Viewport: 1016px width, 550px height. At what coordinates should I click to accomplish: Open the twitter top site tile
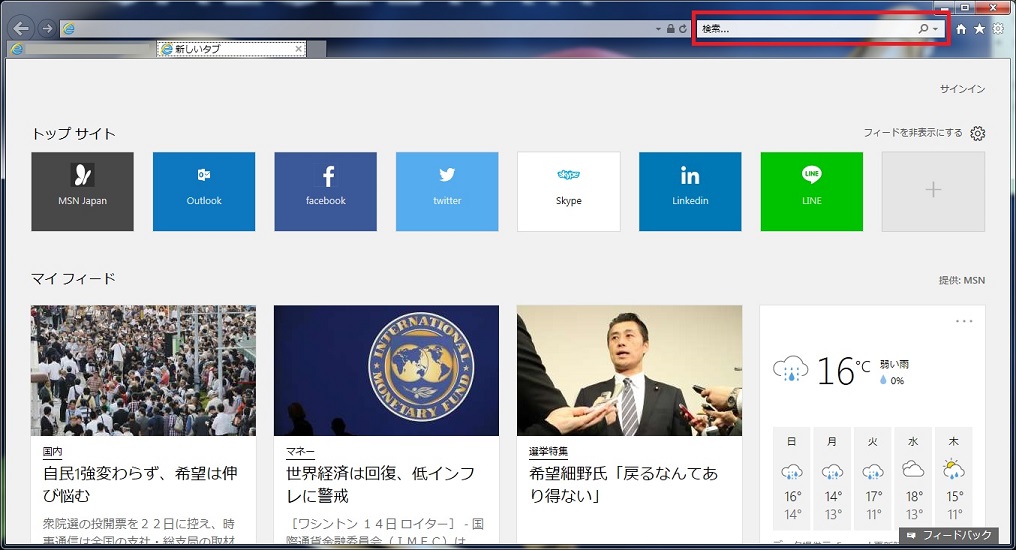coord(447,192)
